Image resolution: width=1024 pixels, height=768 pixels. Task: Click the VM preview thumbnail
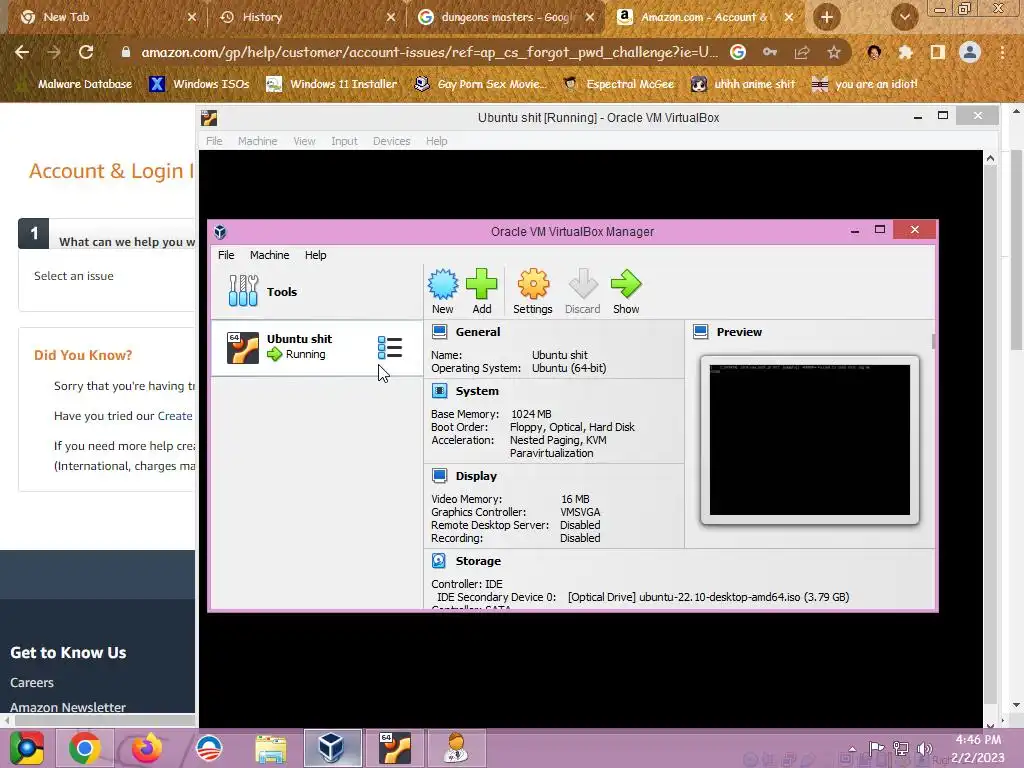[x=810, y=440]
